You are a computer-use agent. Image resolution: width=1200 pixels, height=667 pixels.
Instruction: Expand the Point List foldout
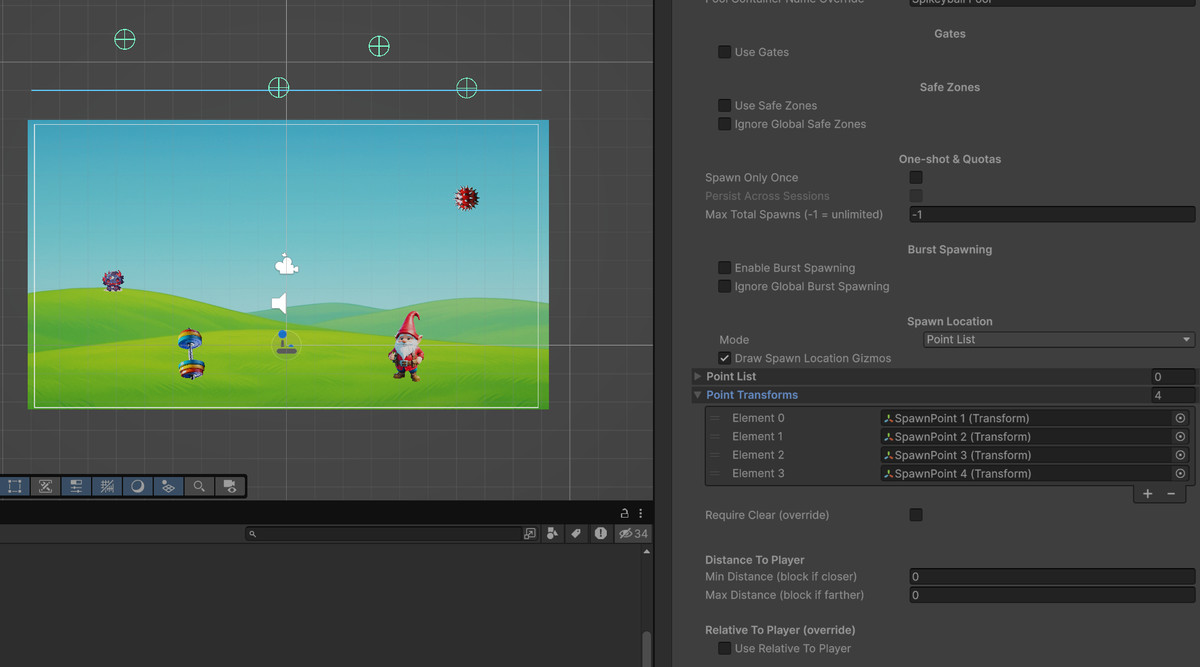[697, 376]
